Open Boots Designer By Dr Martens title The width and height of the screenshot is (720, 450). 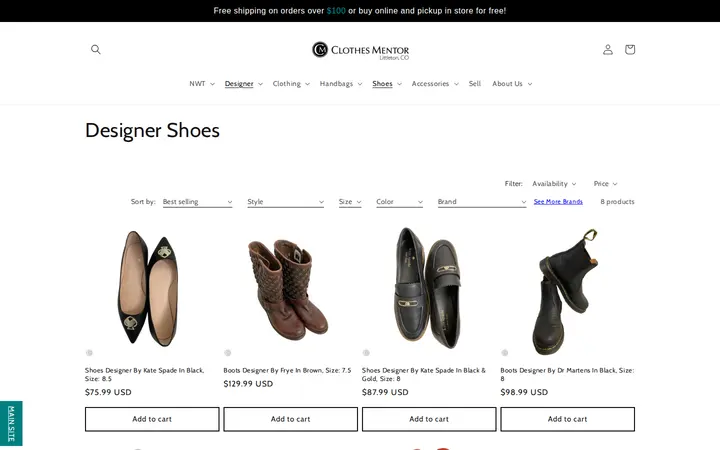[x=567, y=374]
